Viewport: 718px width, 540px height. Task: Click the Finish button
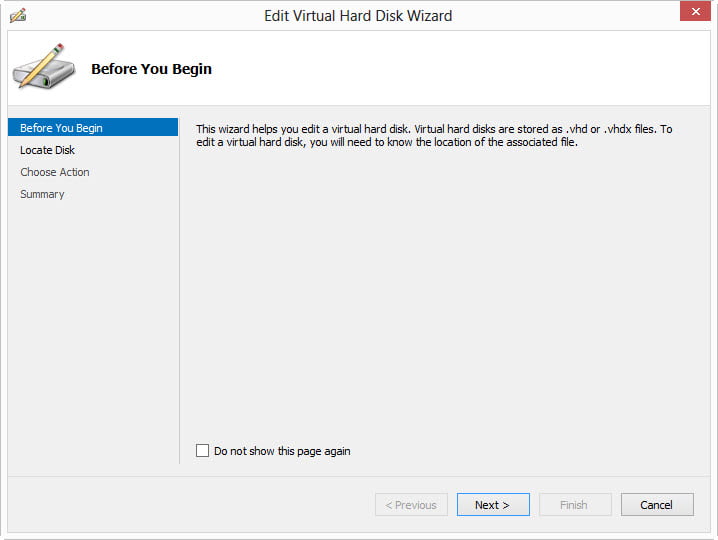tap(574, 505)
